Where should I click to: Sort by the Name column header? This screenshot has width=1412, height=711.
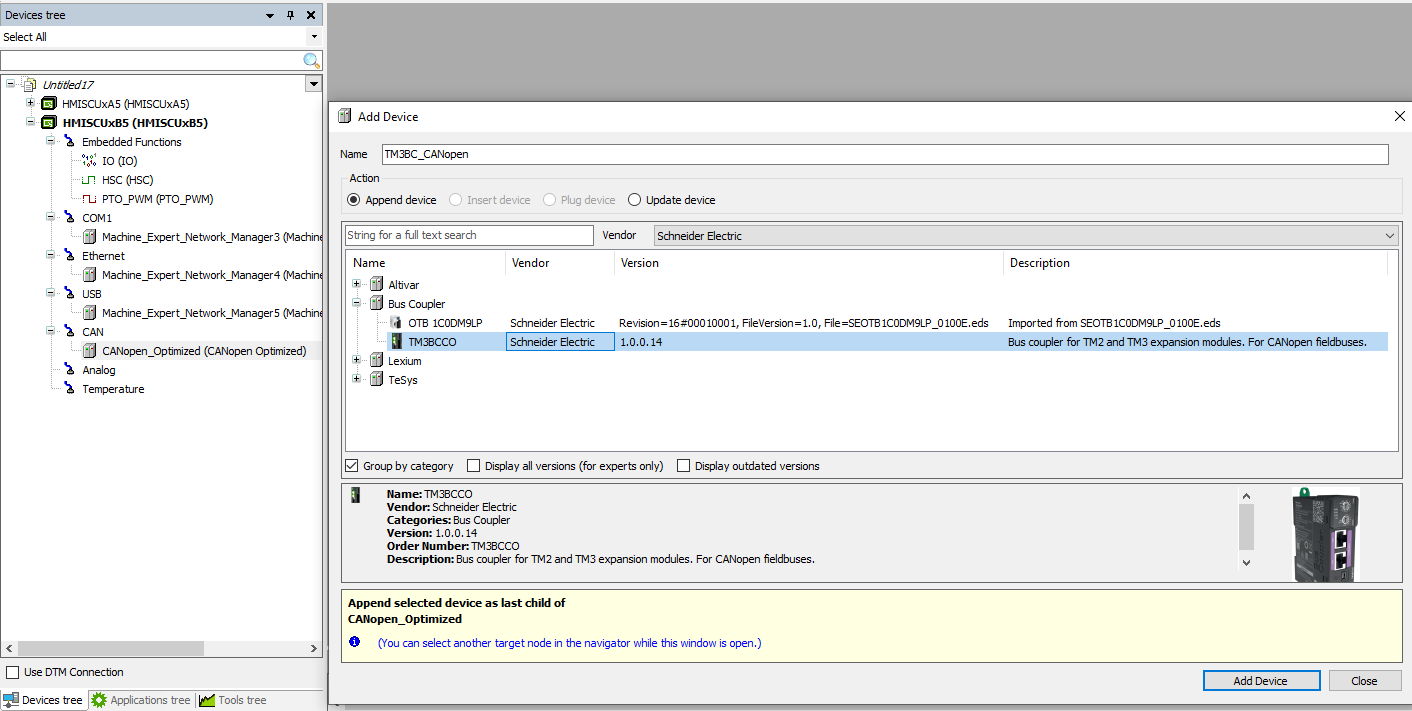coord(426,263)
